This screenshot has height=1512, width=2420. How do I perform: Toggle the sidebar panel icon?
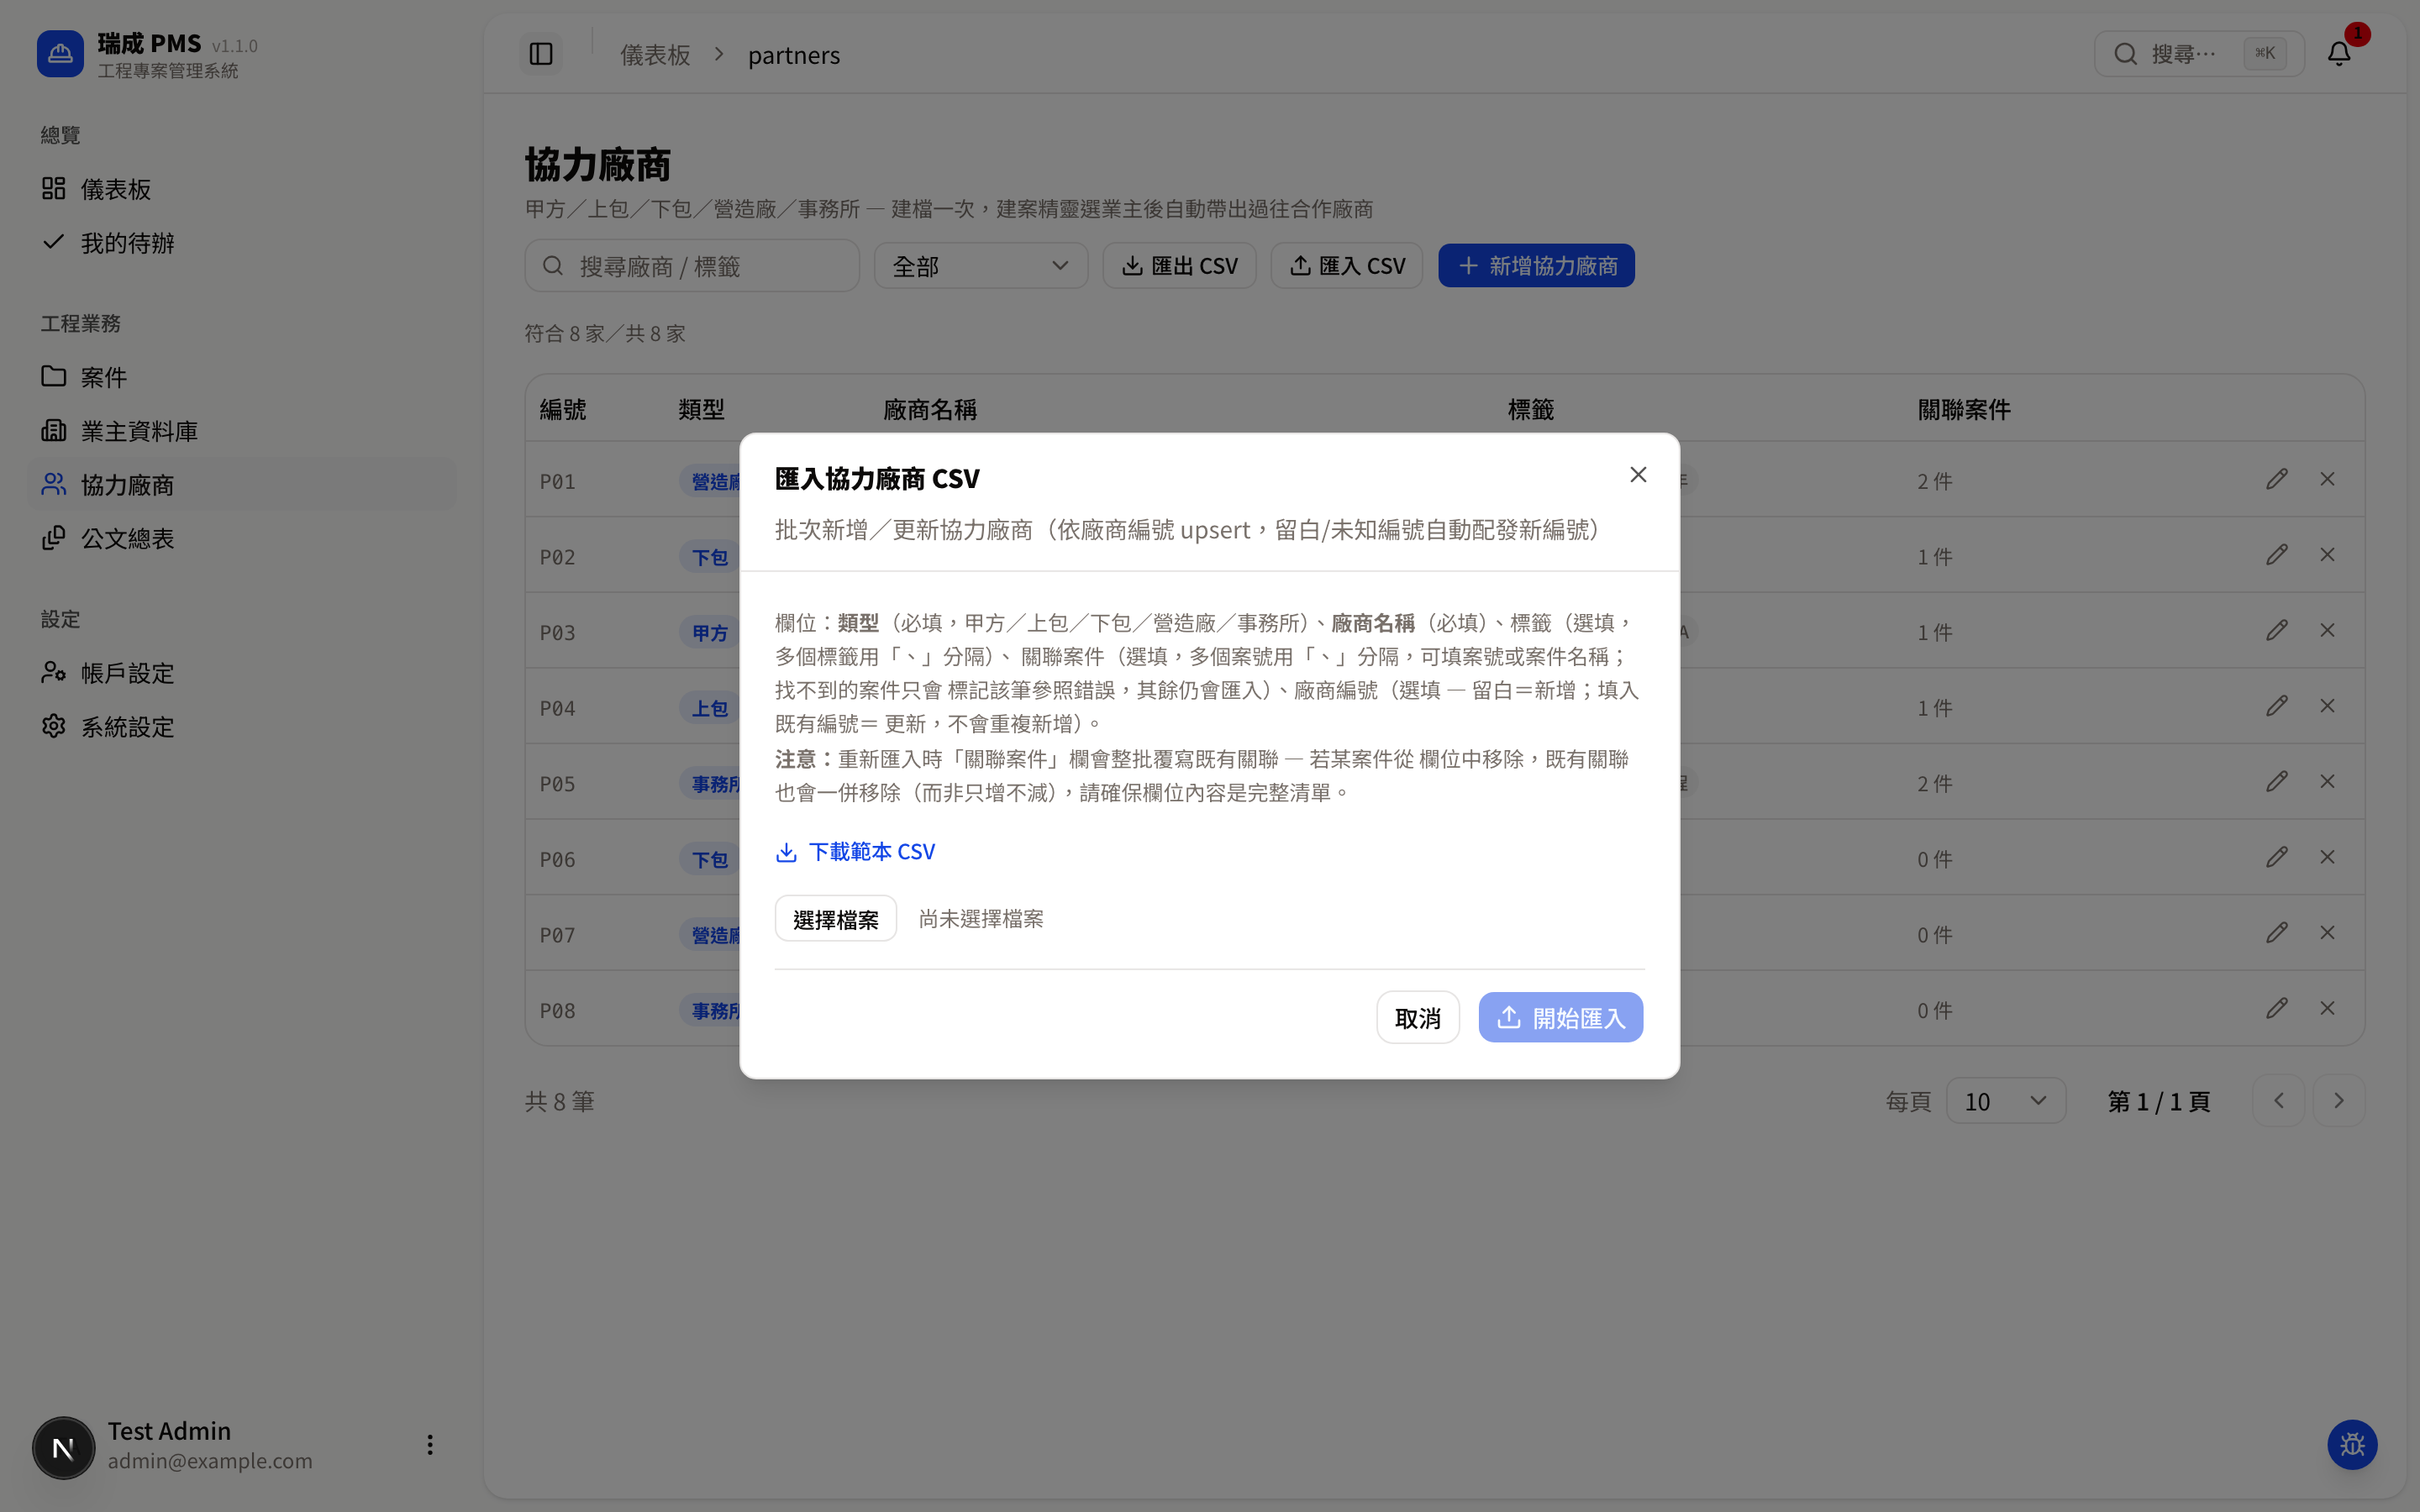tap(541, 54)
